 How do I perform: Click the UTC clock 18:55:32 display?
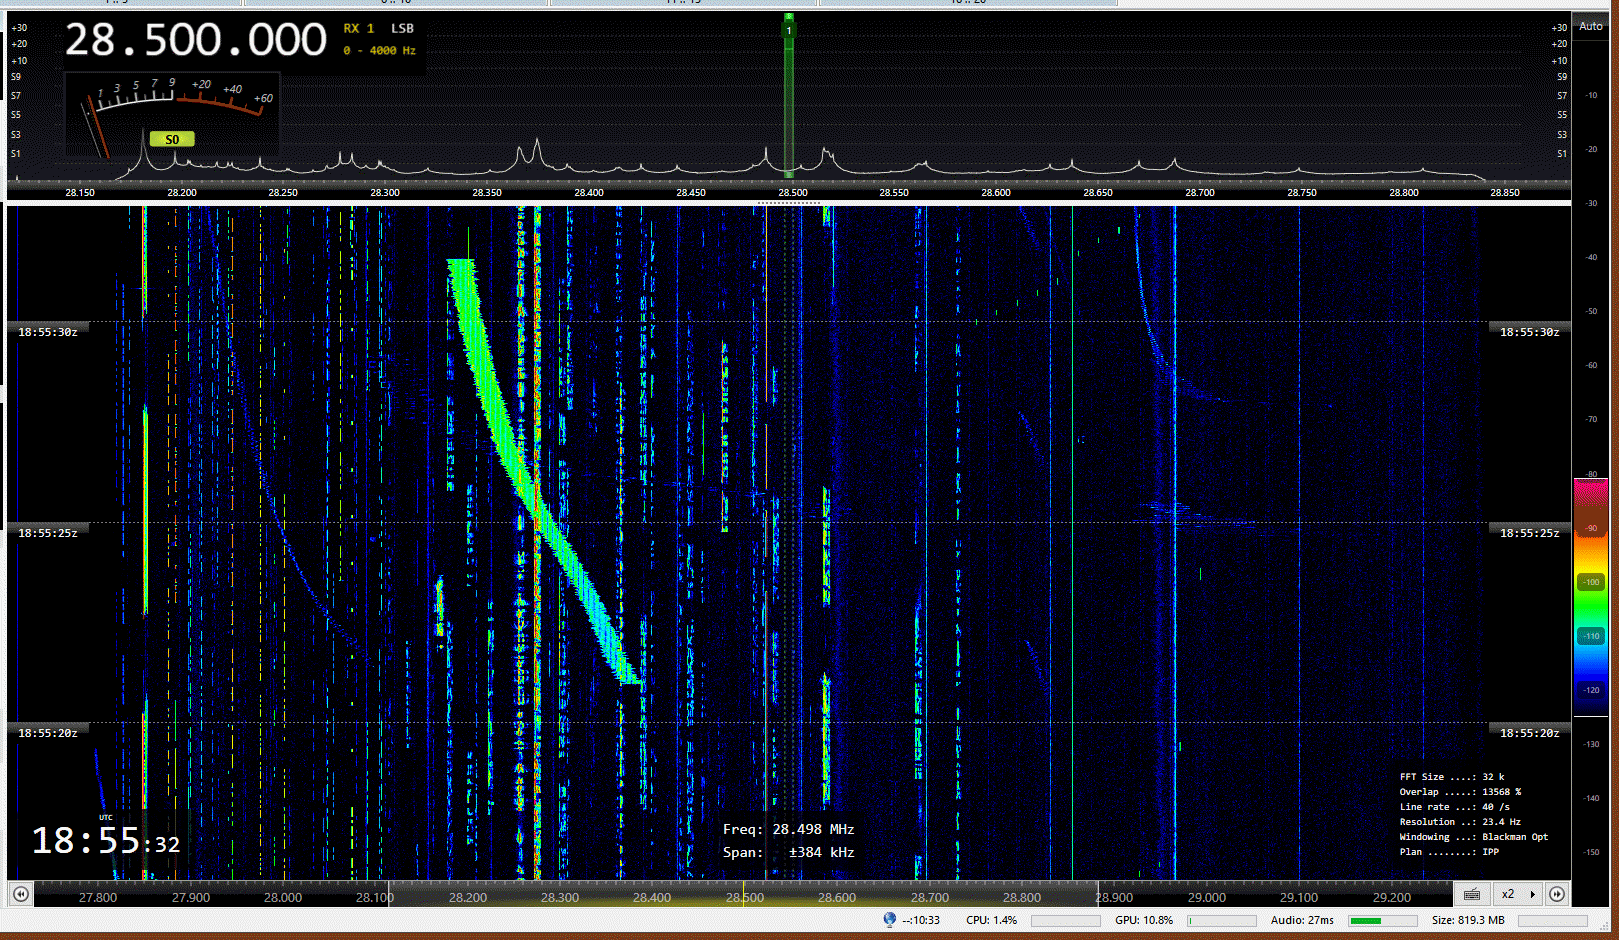pos(106,841)
